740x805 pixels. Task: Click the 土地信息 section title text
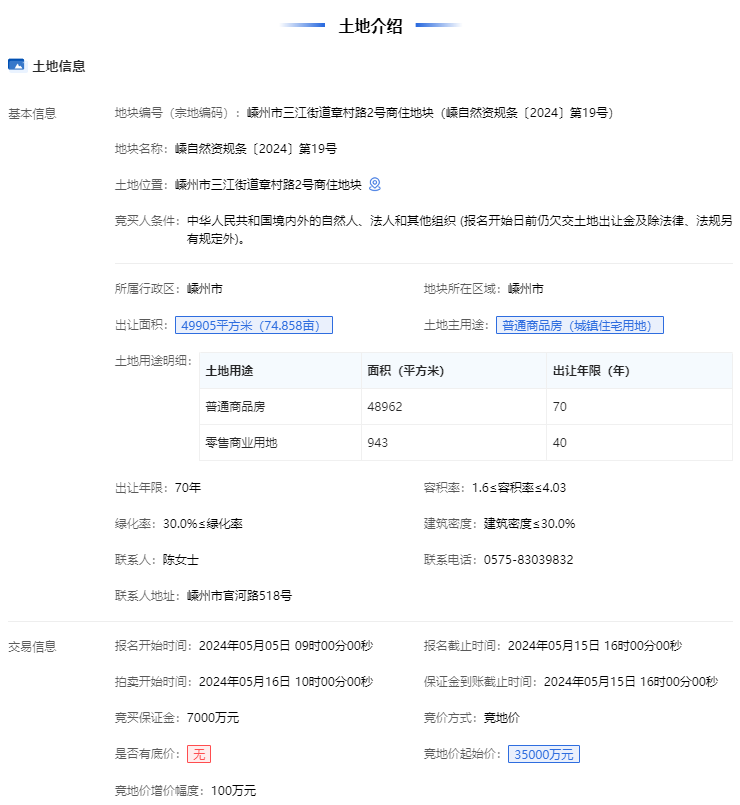(59, 66)
